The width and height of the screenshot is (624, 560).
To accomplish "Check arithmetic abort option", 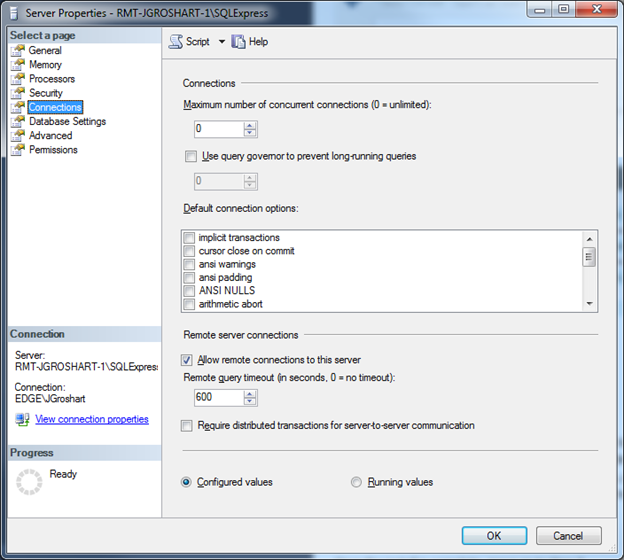I will [x=189, y=304].
